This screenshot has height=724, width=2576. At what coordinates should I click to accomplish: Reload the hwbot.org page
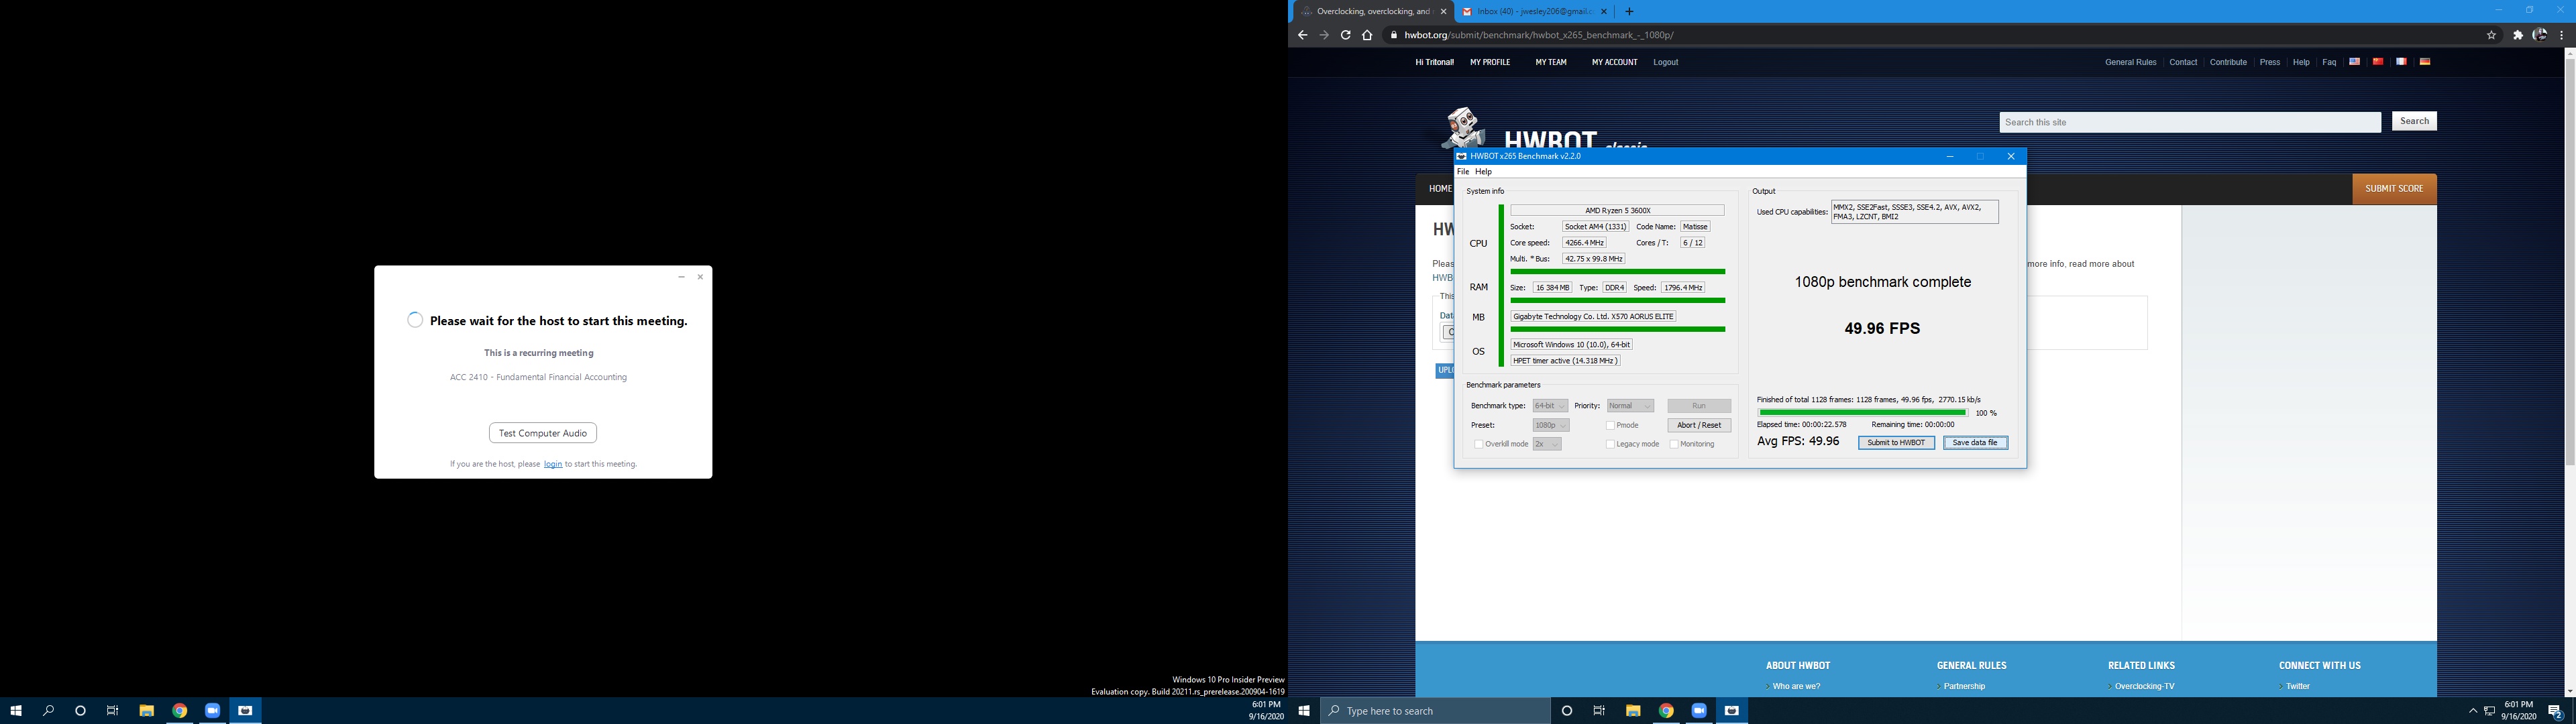coord(1346,35)
